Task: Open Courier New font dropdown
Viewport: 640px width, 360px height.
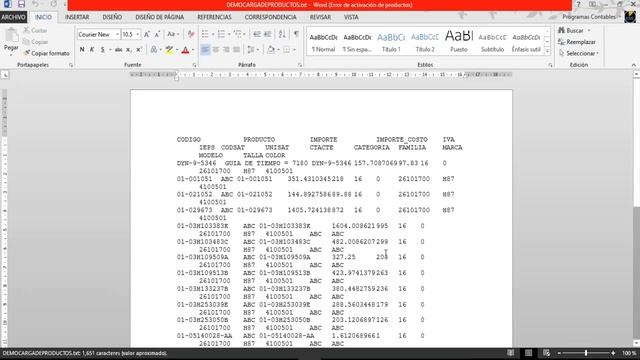Action: 118,35
